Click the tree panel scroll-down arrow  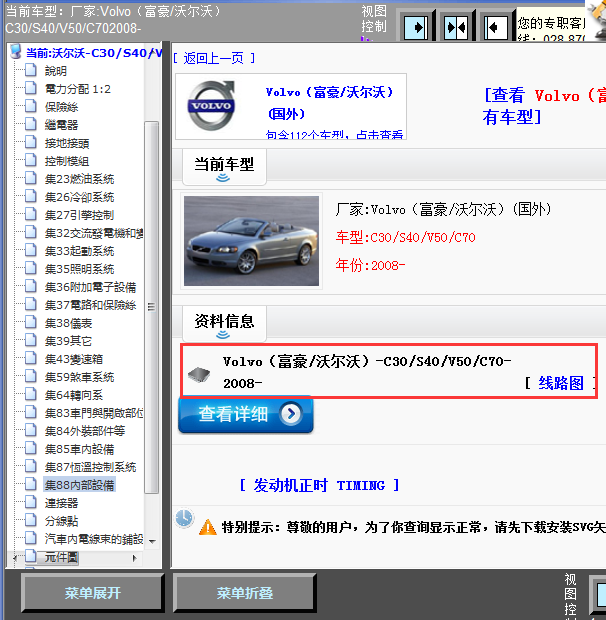coord(152,541)
